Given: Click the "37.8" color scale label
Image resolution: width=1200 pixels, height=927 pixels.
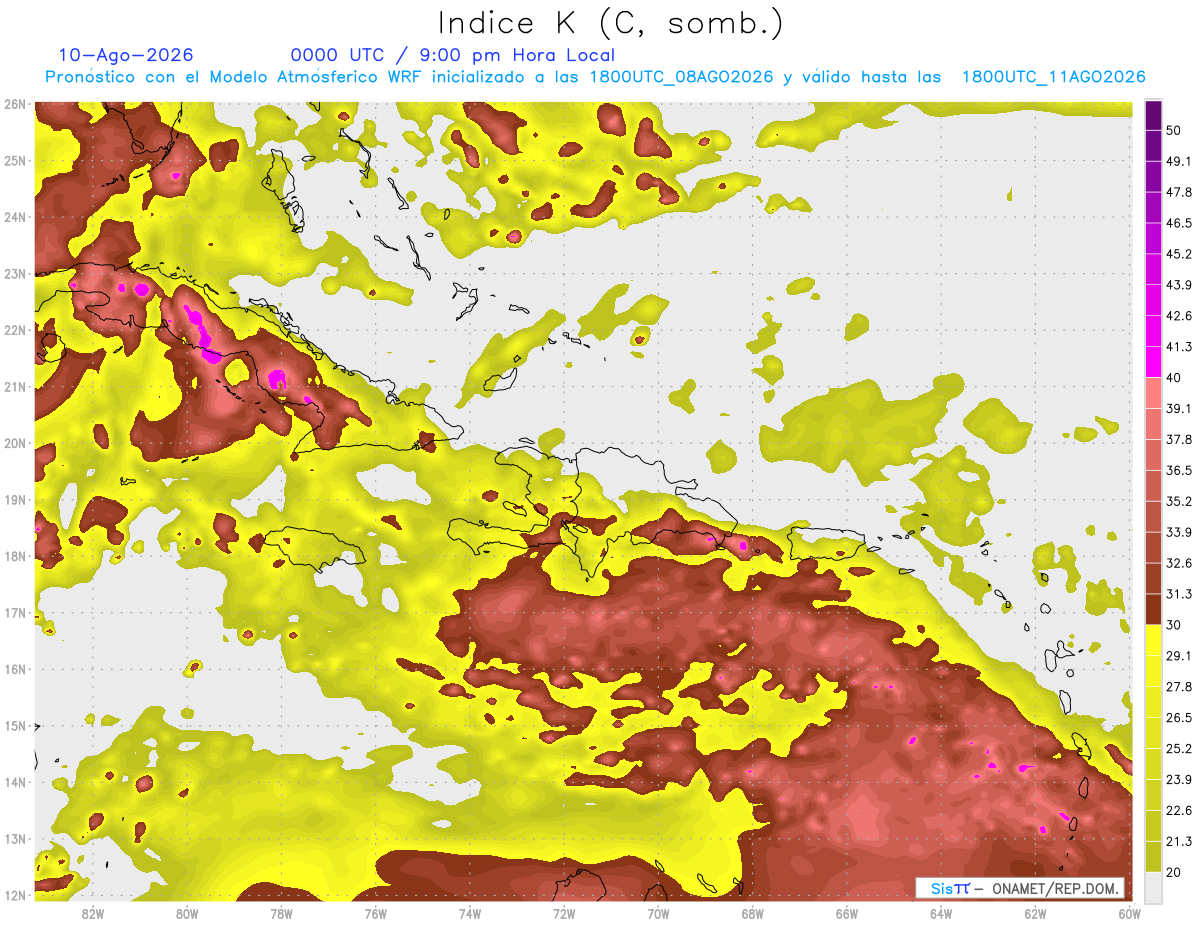Looking at the screenshot, I should click(x=1178, y=439).
